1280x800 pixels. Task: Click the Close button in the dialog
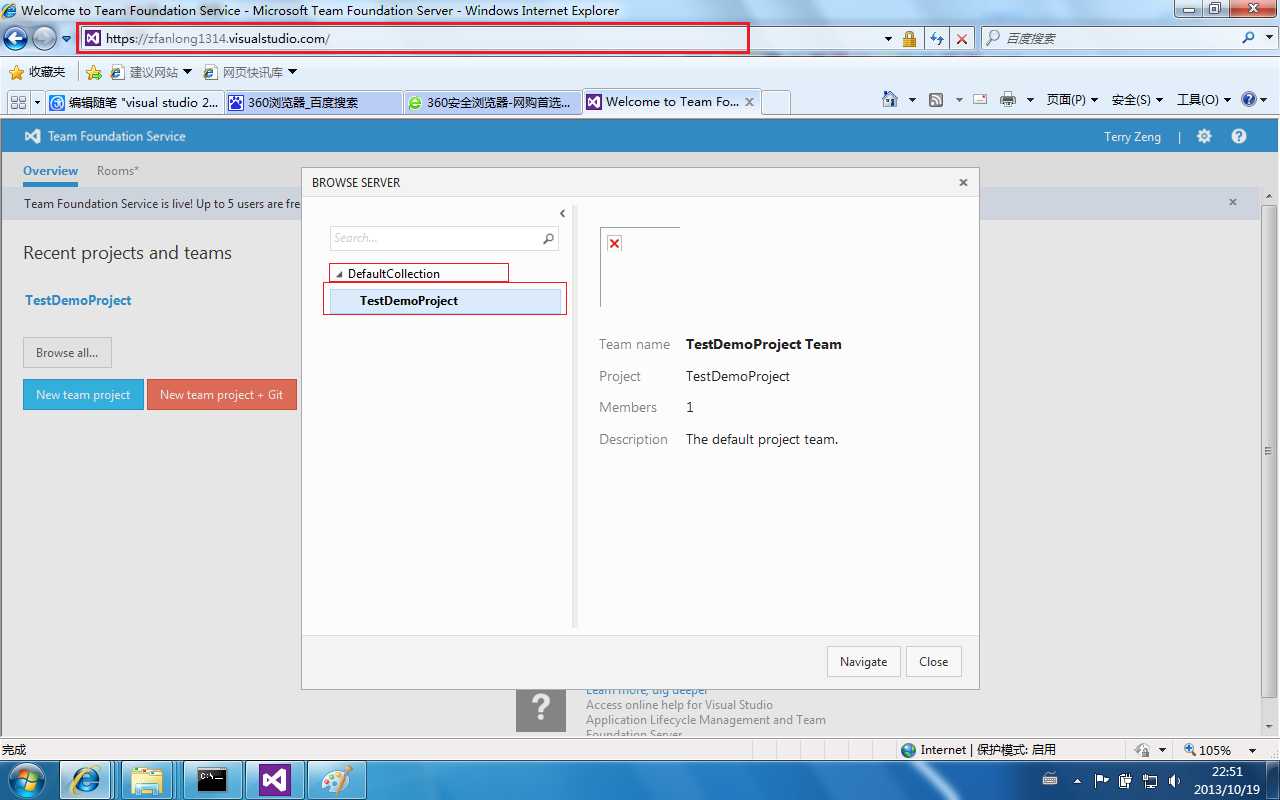933,662
